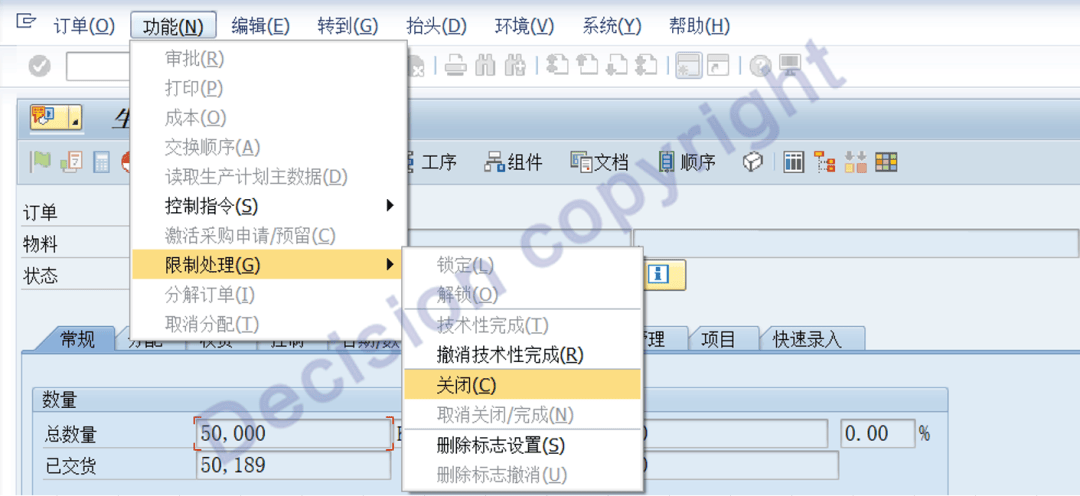Click the printer icon in the standard toolbar
The height and width of the screenshot is (496, 1080).
[x=455, y=66]
